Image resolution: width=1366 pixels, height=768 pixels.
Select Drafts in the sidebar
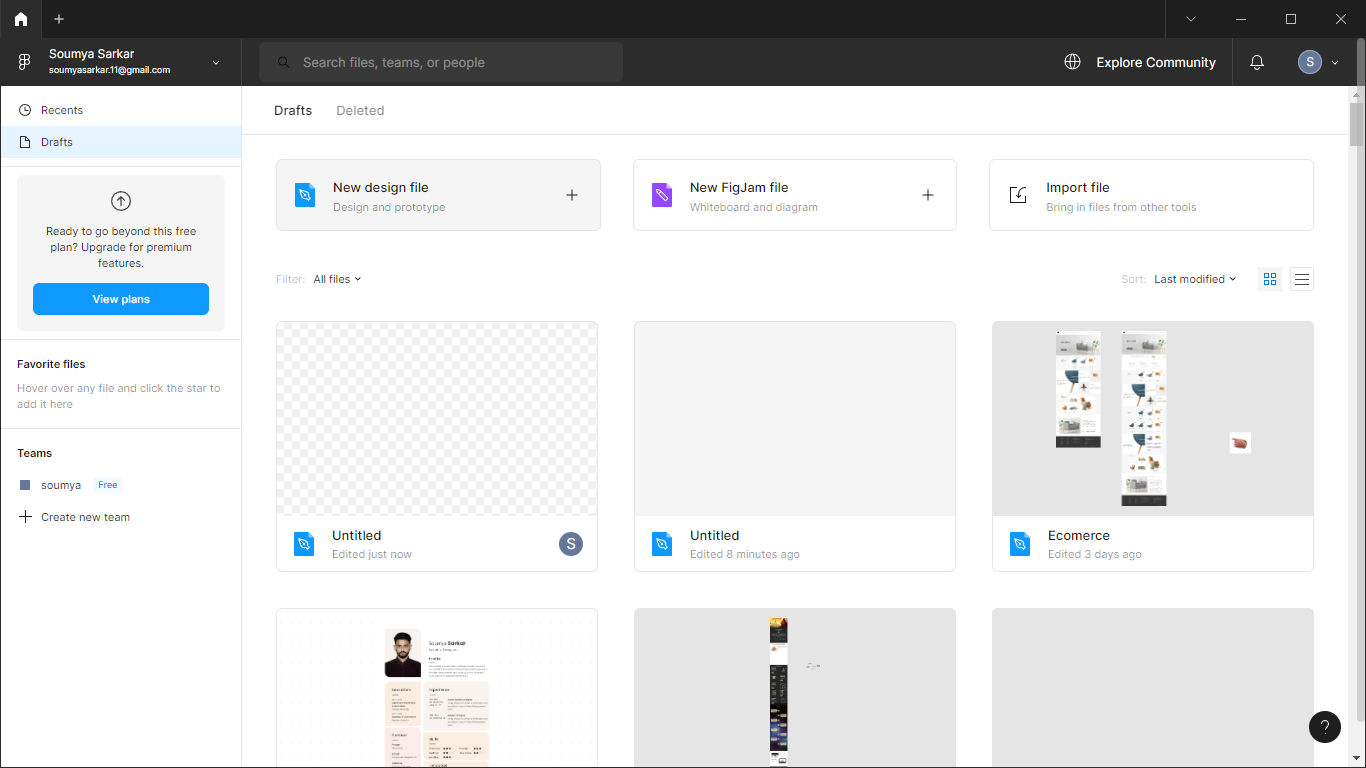tap(121, 142)
